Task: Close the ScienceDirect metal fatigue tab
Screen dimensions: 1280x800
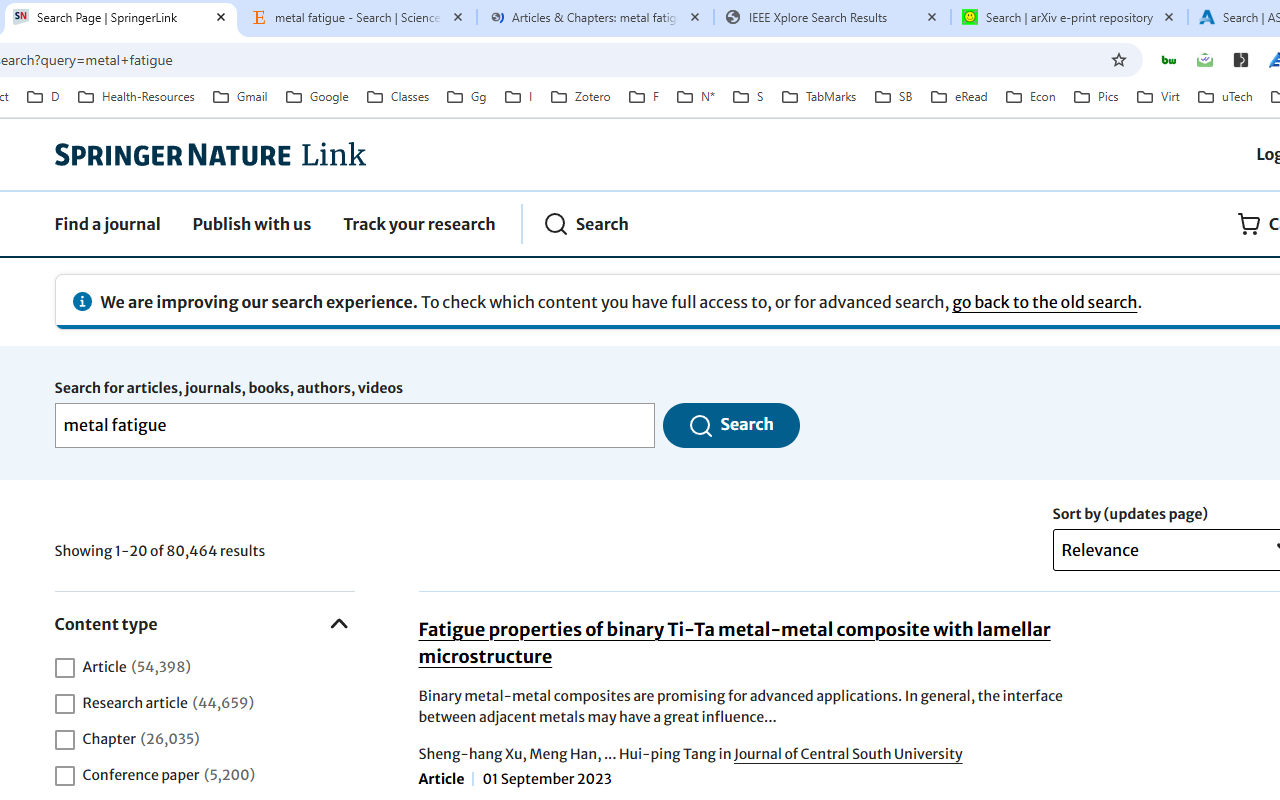Action: (x=458, y=17)
